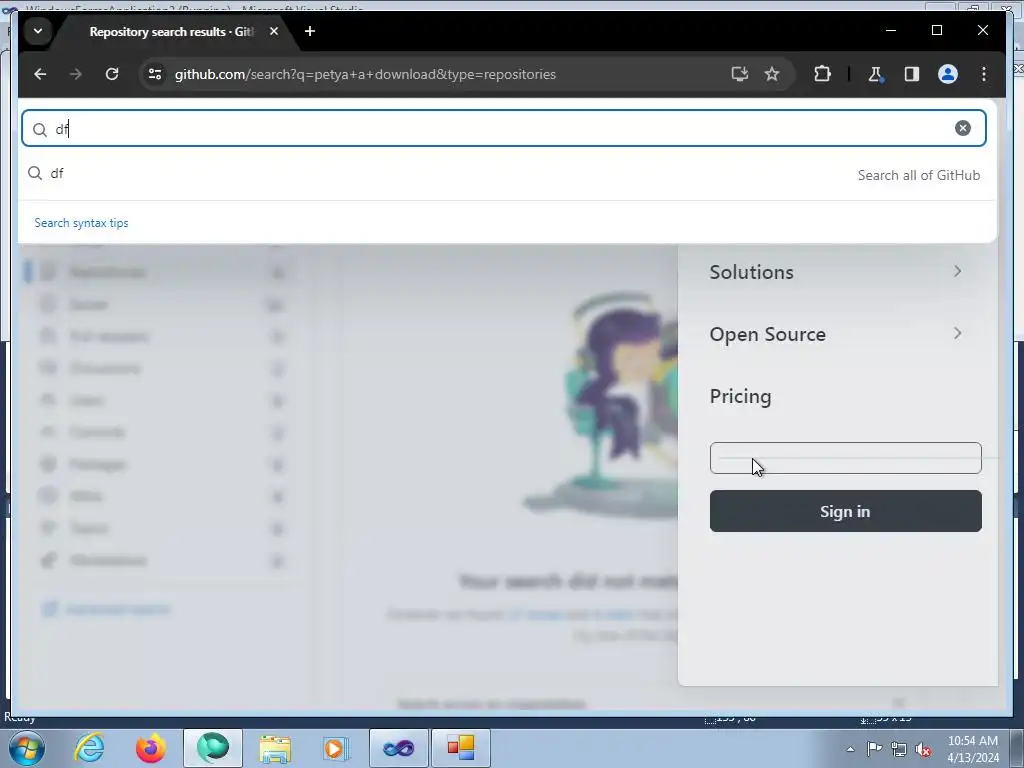The width and height of the screenshot is (1024, 768).
Task: Reload the GitHub search page
Action: pyautogui.click(x=112, y=74)
